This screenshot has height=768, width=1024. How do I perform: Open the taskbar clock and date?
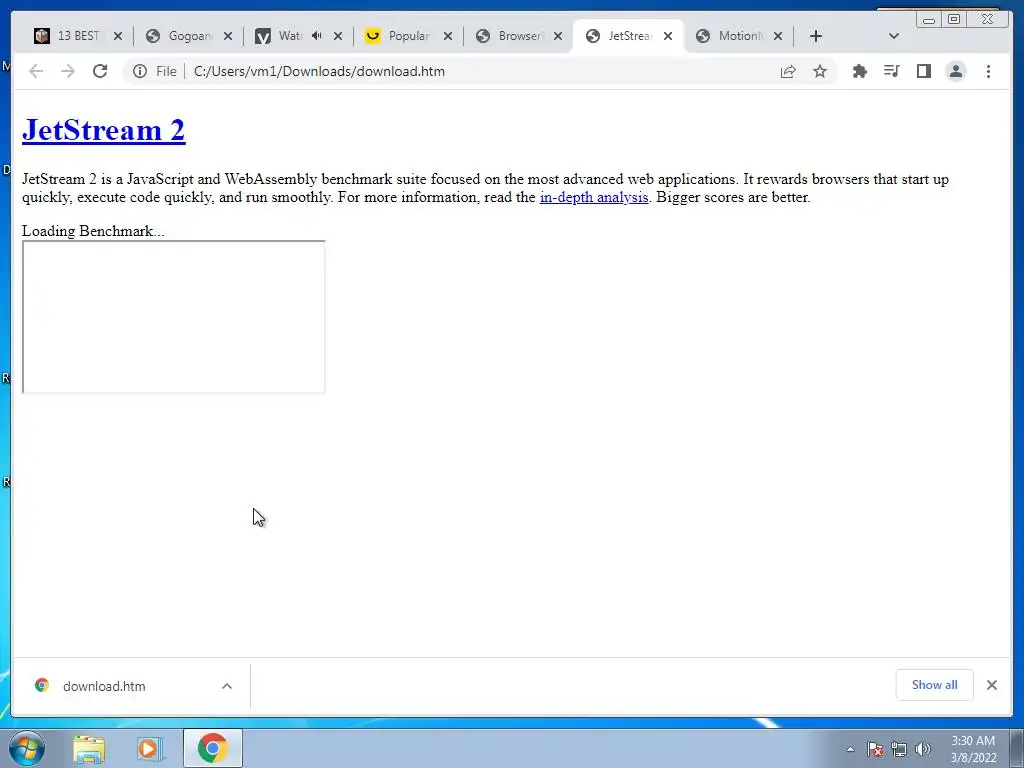click(x=973, y=749)
